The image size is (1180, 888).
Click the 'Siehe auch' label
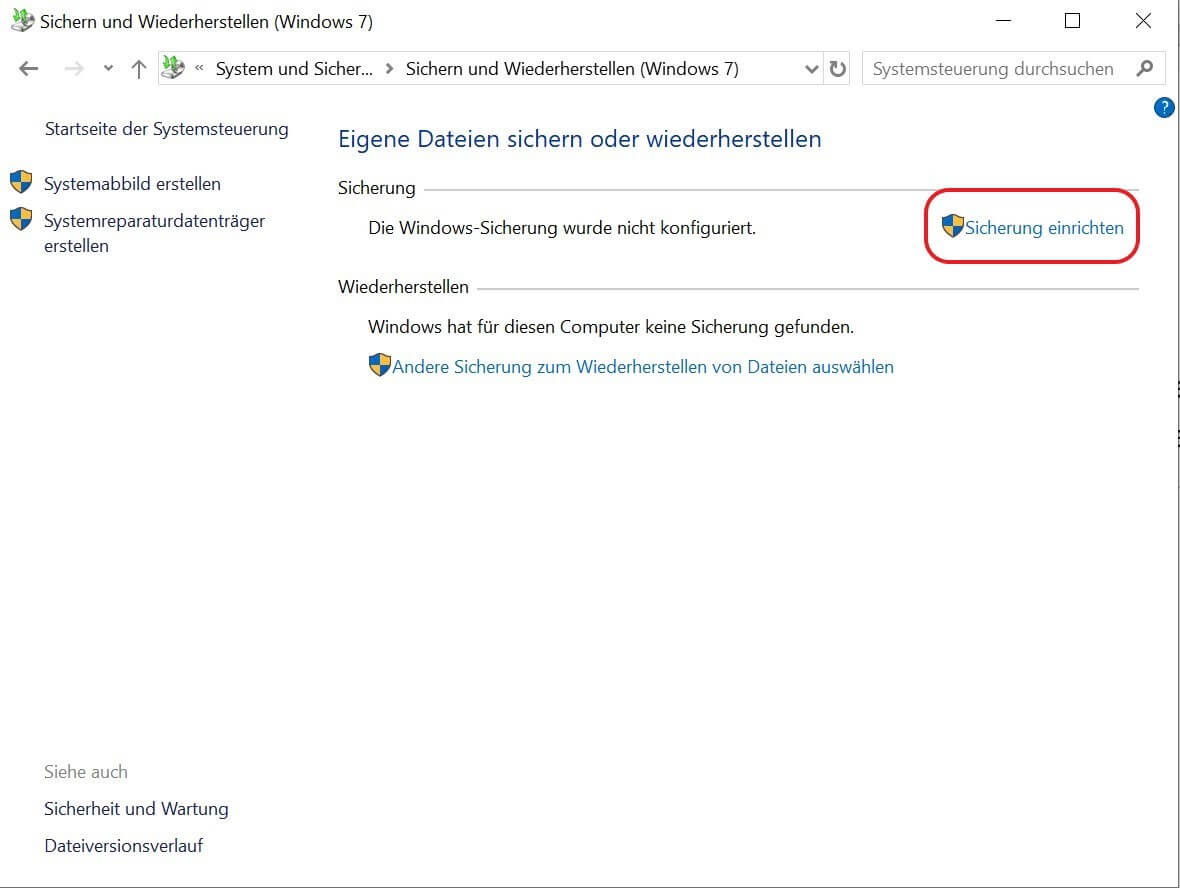coord(86,772)
